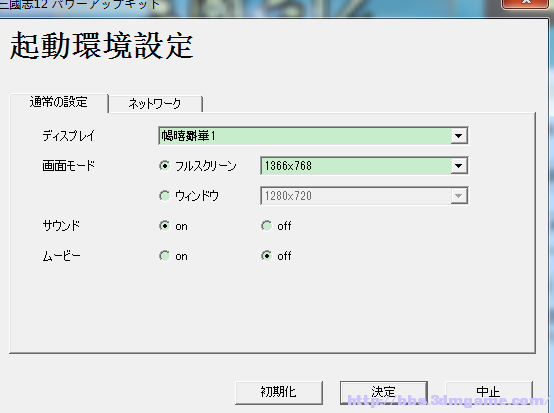Open the ディスプレイ dropdown arrow
The width and height of the screenshot is (554, 413).
pos(459,136)
